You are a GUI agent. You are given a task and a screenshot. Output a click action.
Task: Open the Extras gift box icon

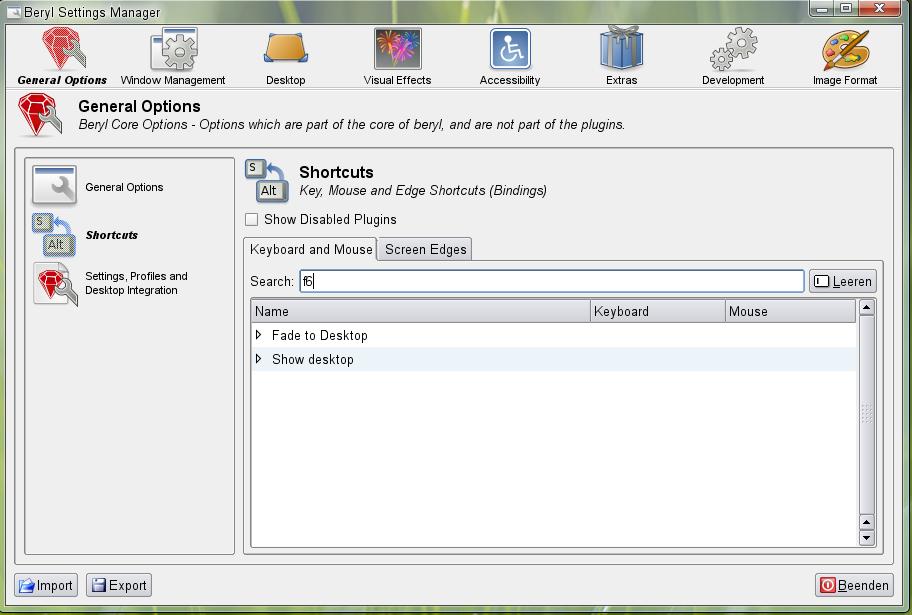tap(621, 48)
